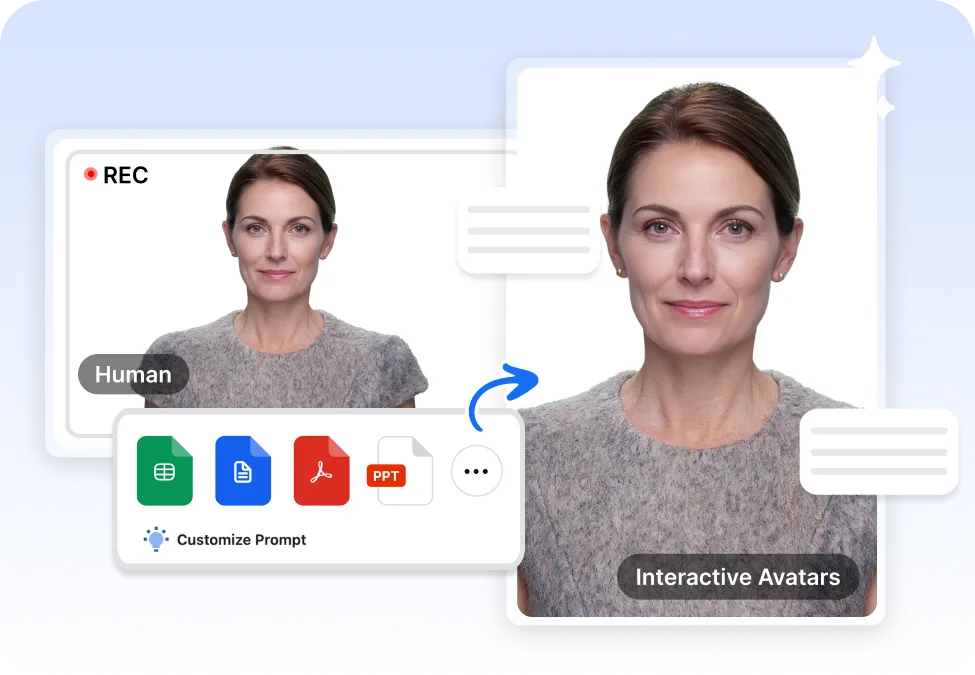Open more file formats via three-dot button
The width and height of the screenshot is (975, 675).
(476, 471)
